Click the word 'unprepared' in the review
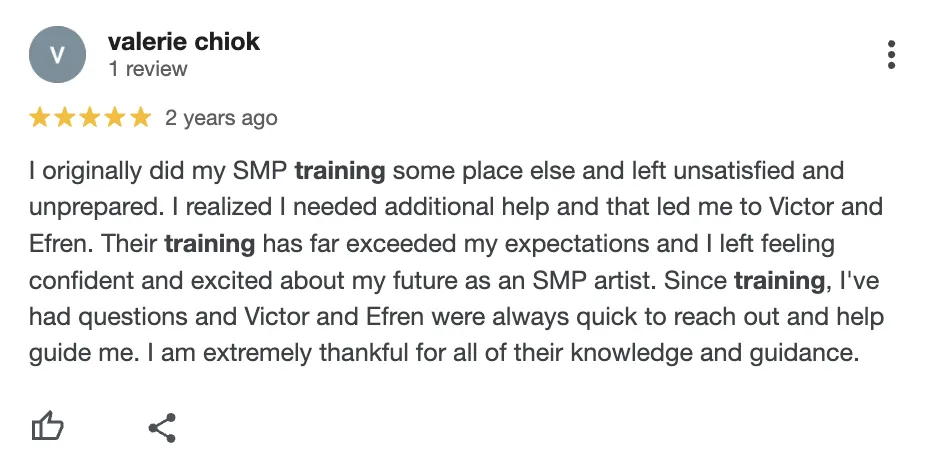This screenshot has width=928, height=472. [93, 208]
